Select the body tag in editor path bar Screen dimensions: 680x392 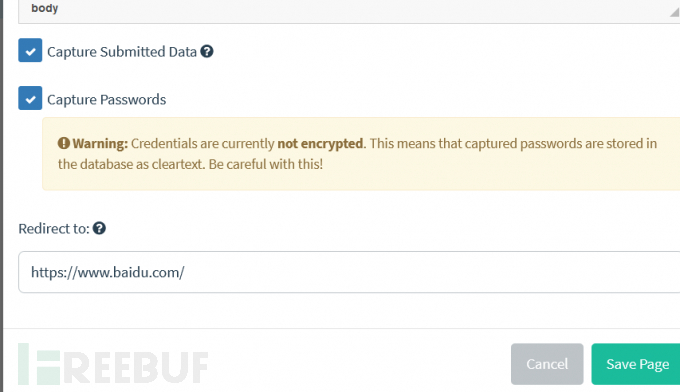click(45, 8)
